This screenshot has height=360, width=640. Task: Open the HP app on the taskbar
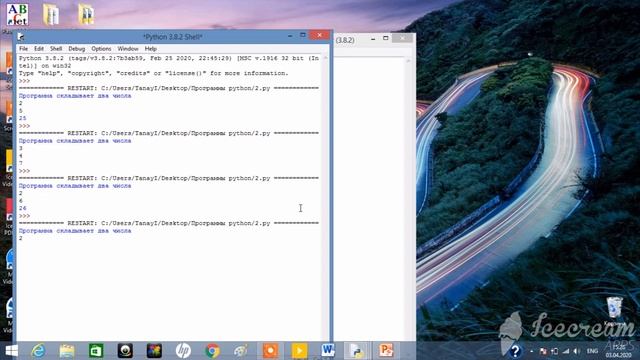click(183, 351)
